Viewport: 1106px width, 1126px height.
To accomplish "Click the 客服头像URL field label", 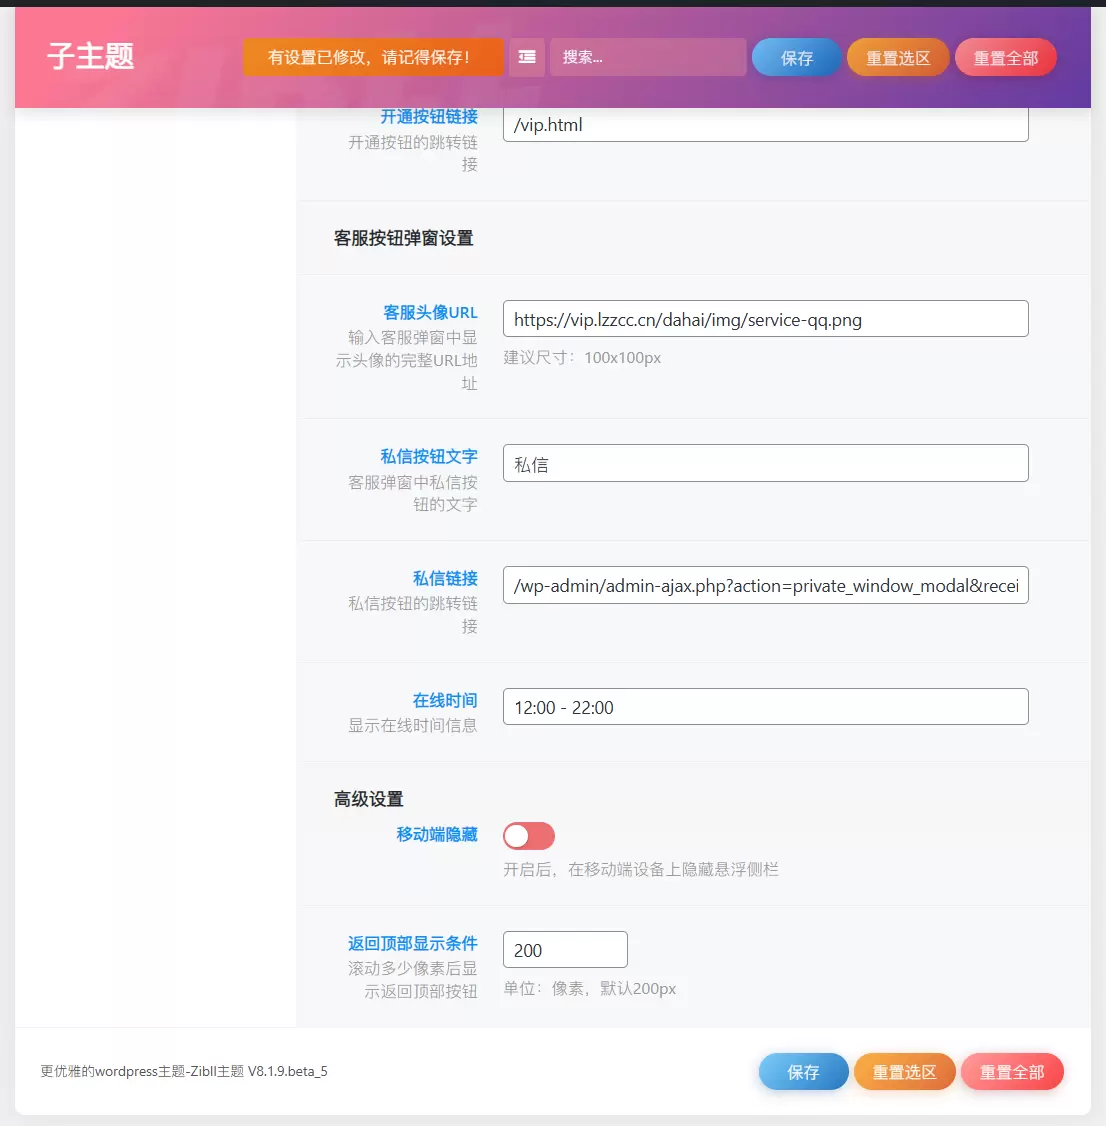I will click(x=430, y=312).
